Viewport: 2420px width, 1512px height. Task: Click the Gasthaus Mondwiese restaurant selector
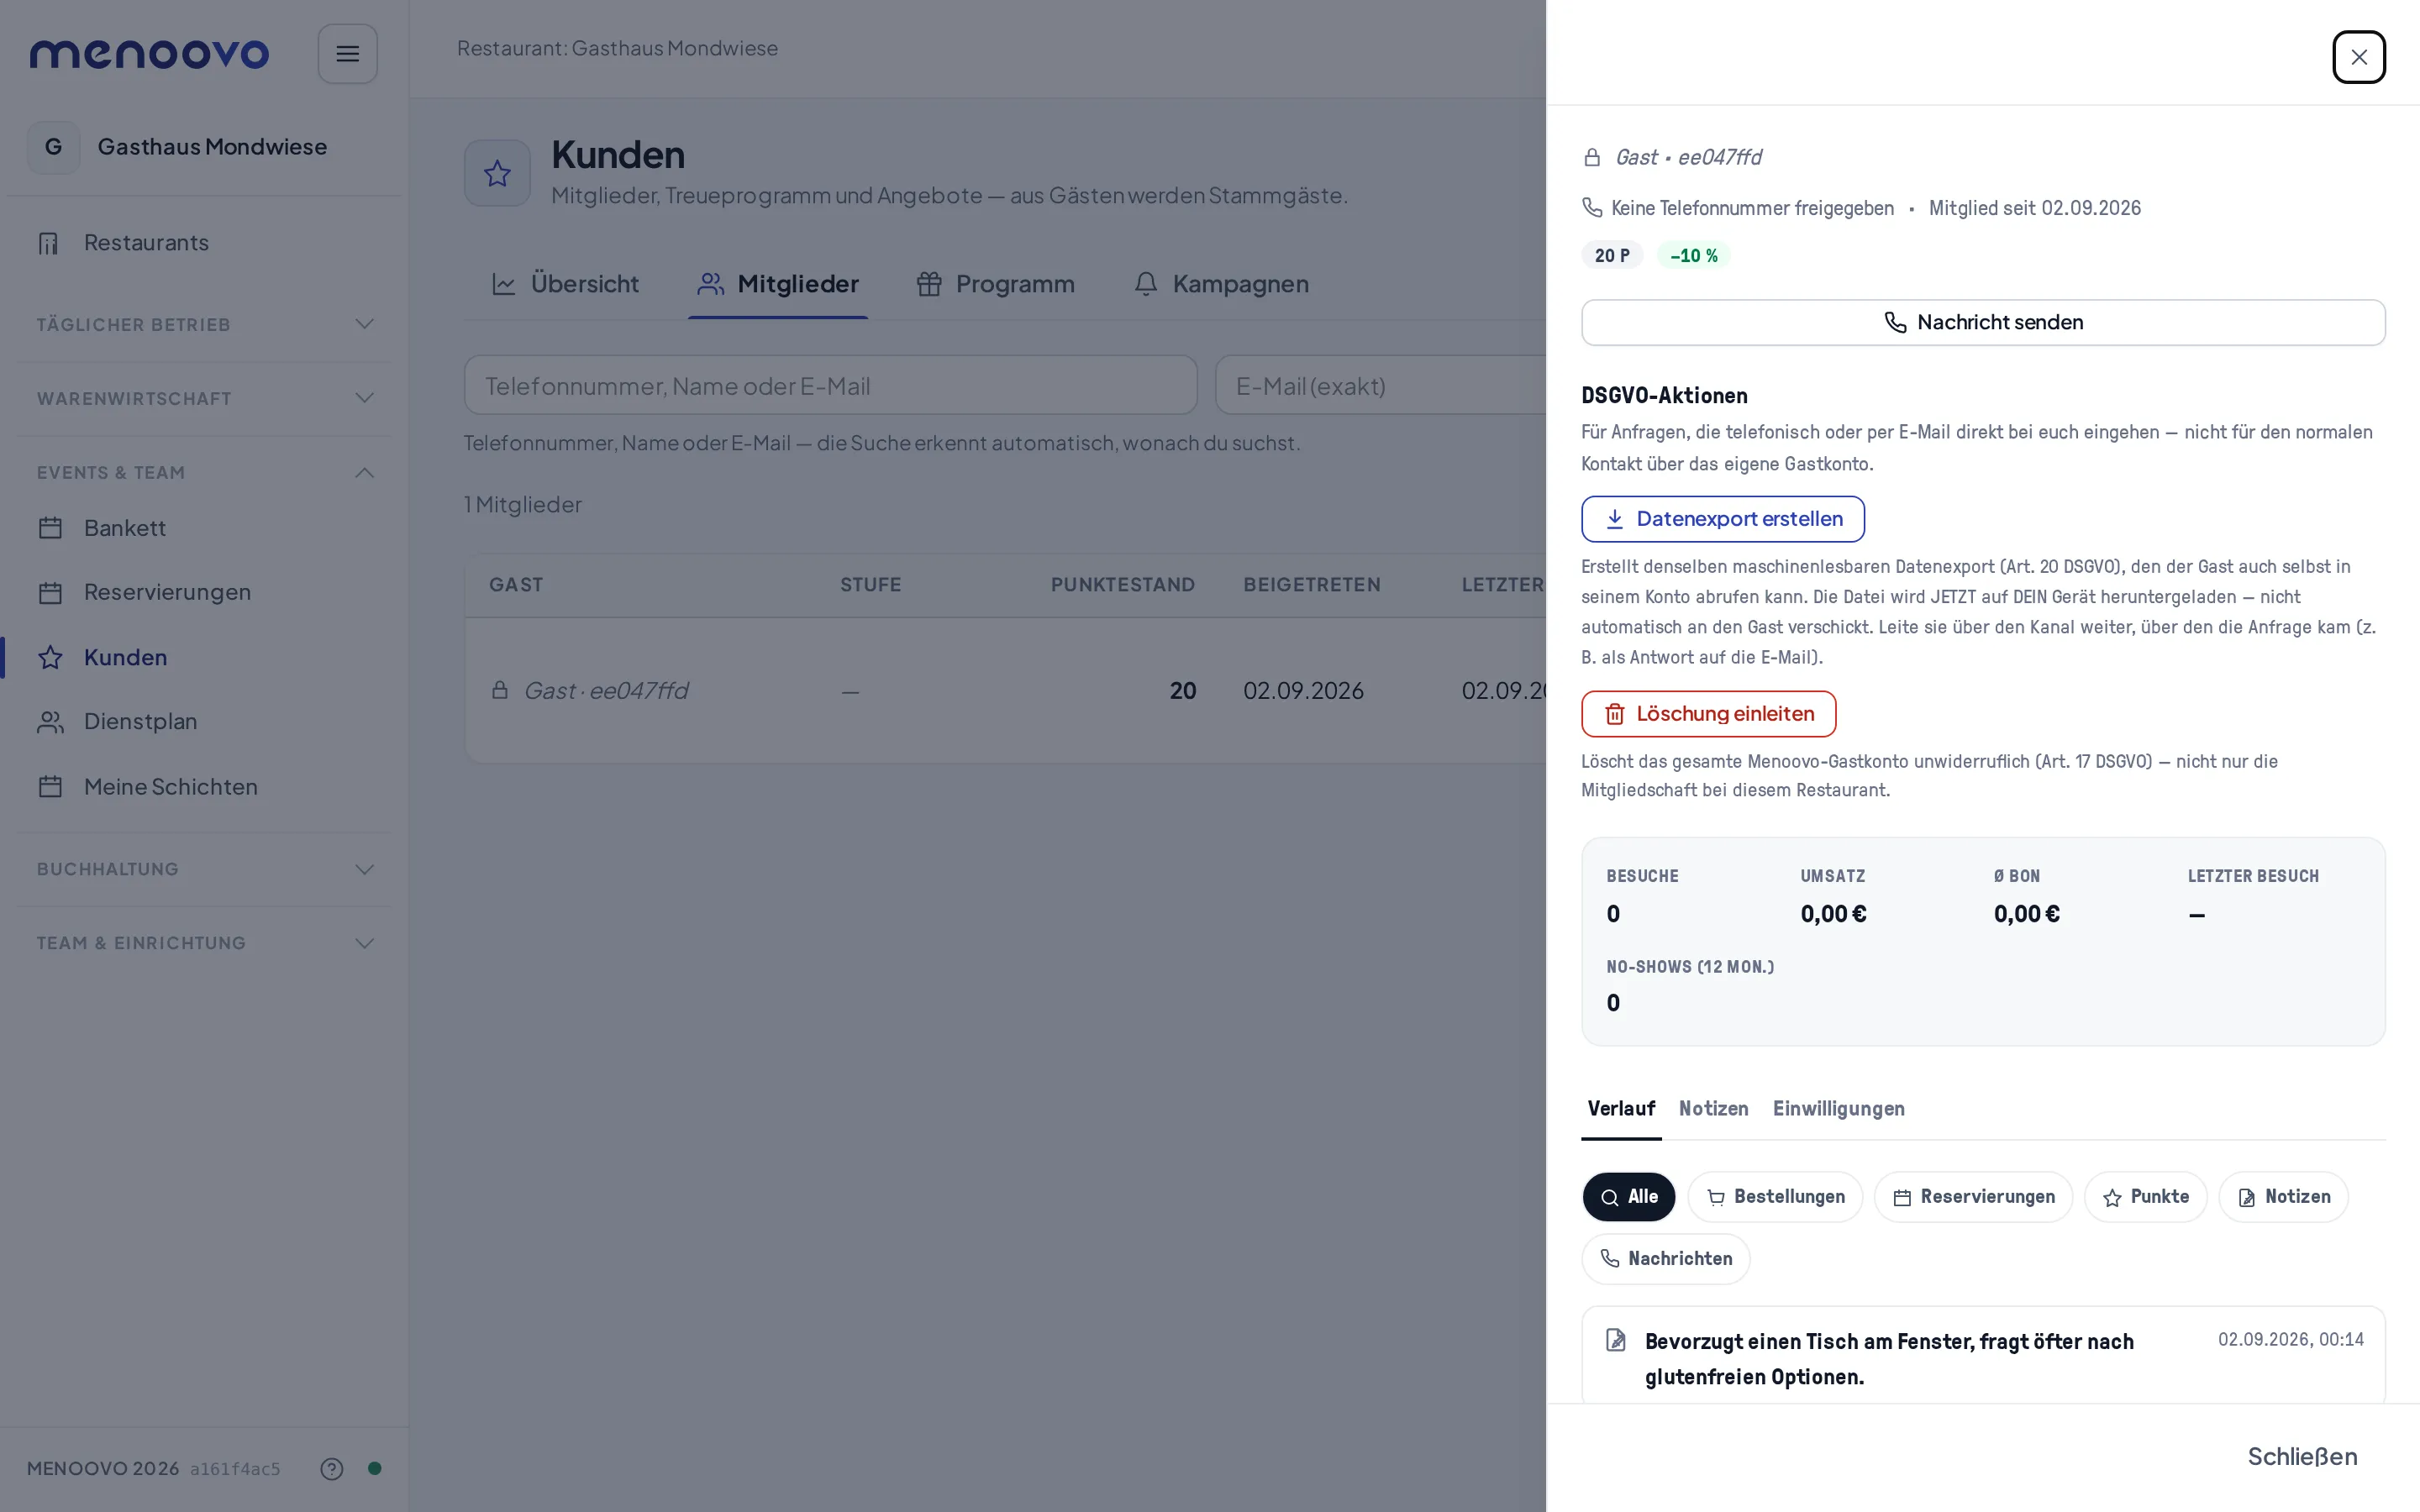pos(203,147)
